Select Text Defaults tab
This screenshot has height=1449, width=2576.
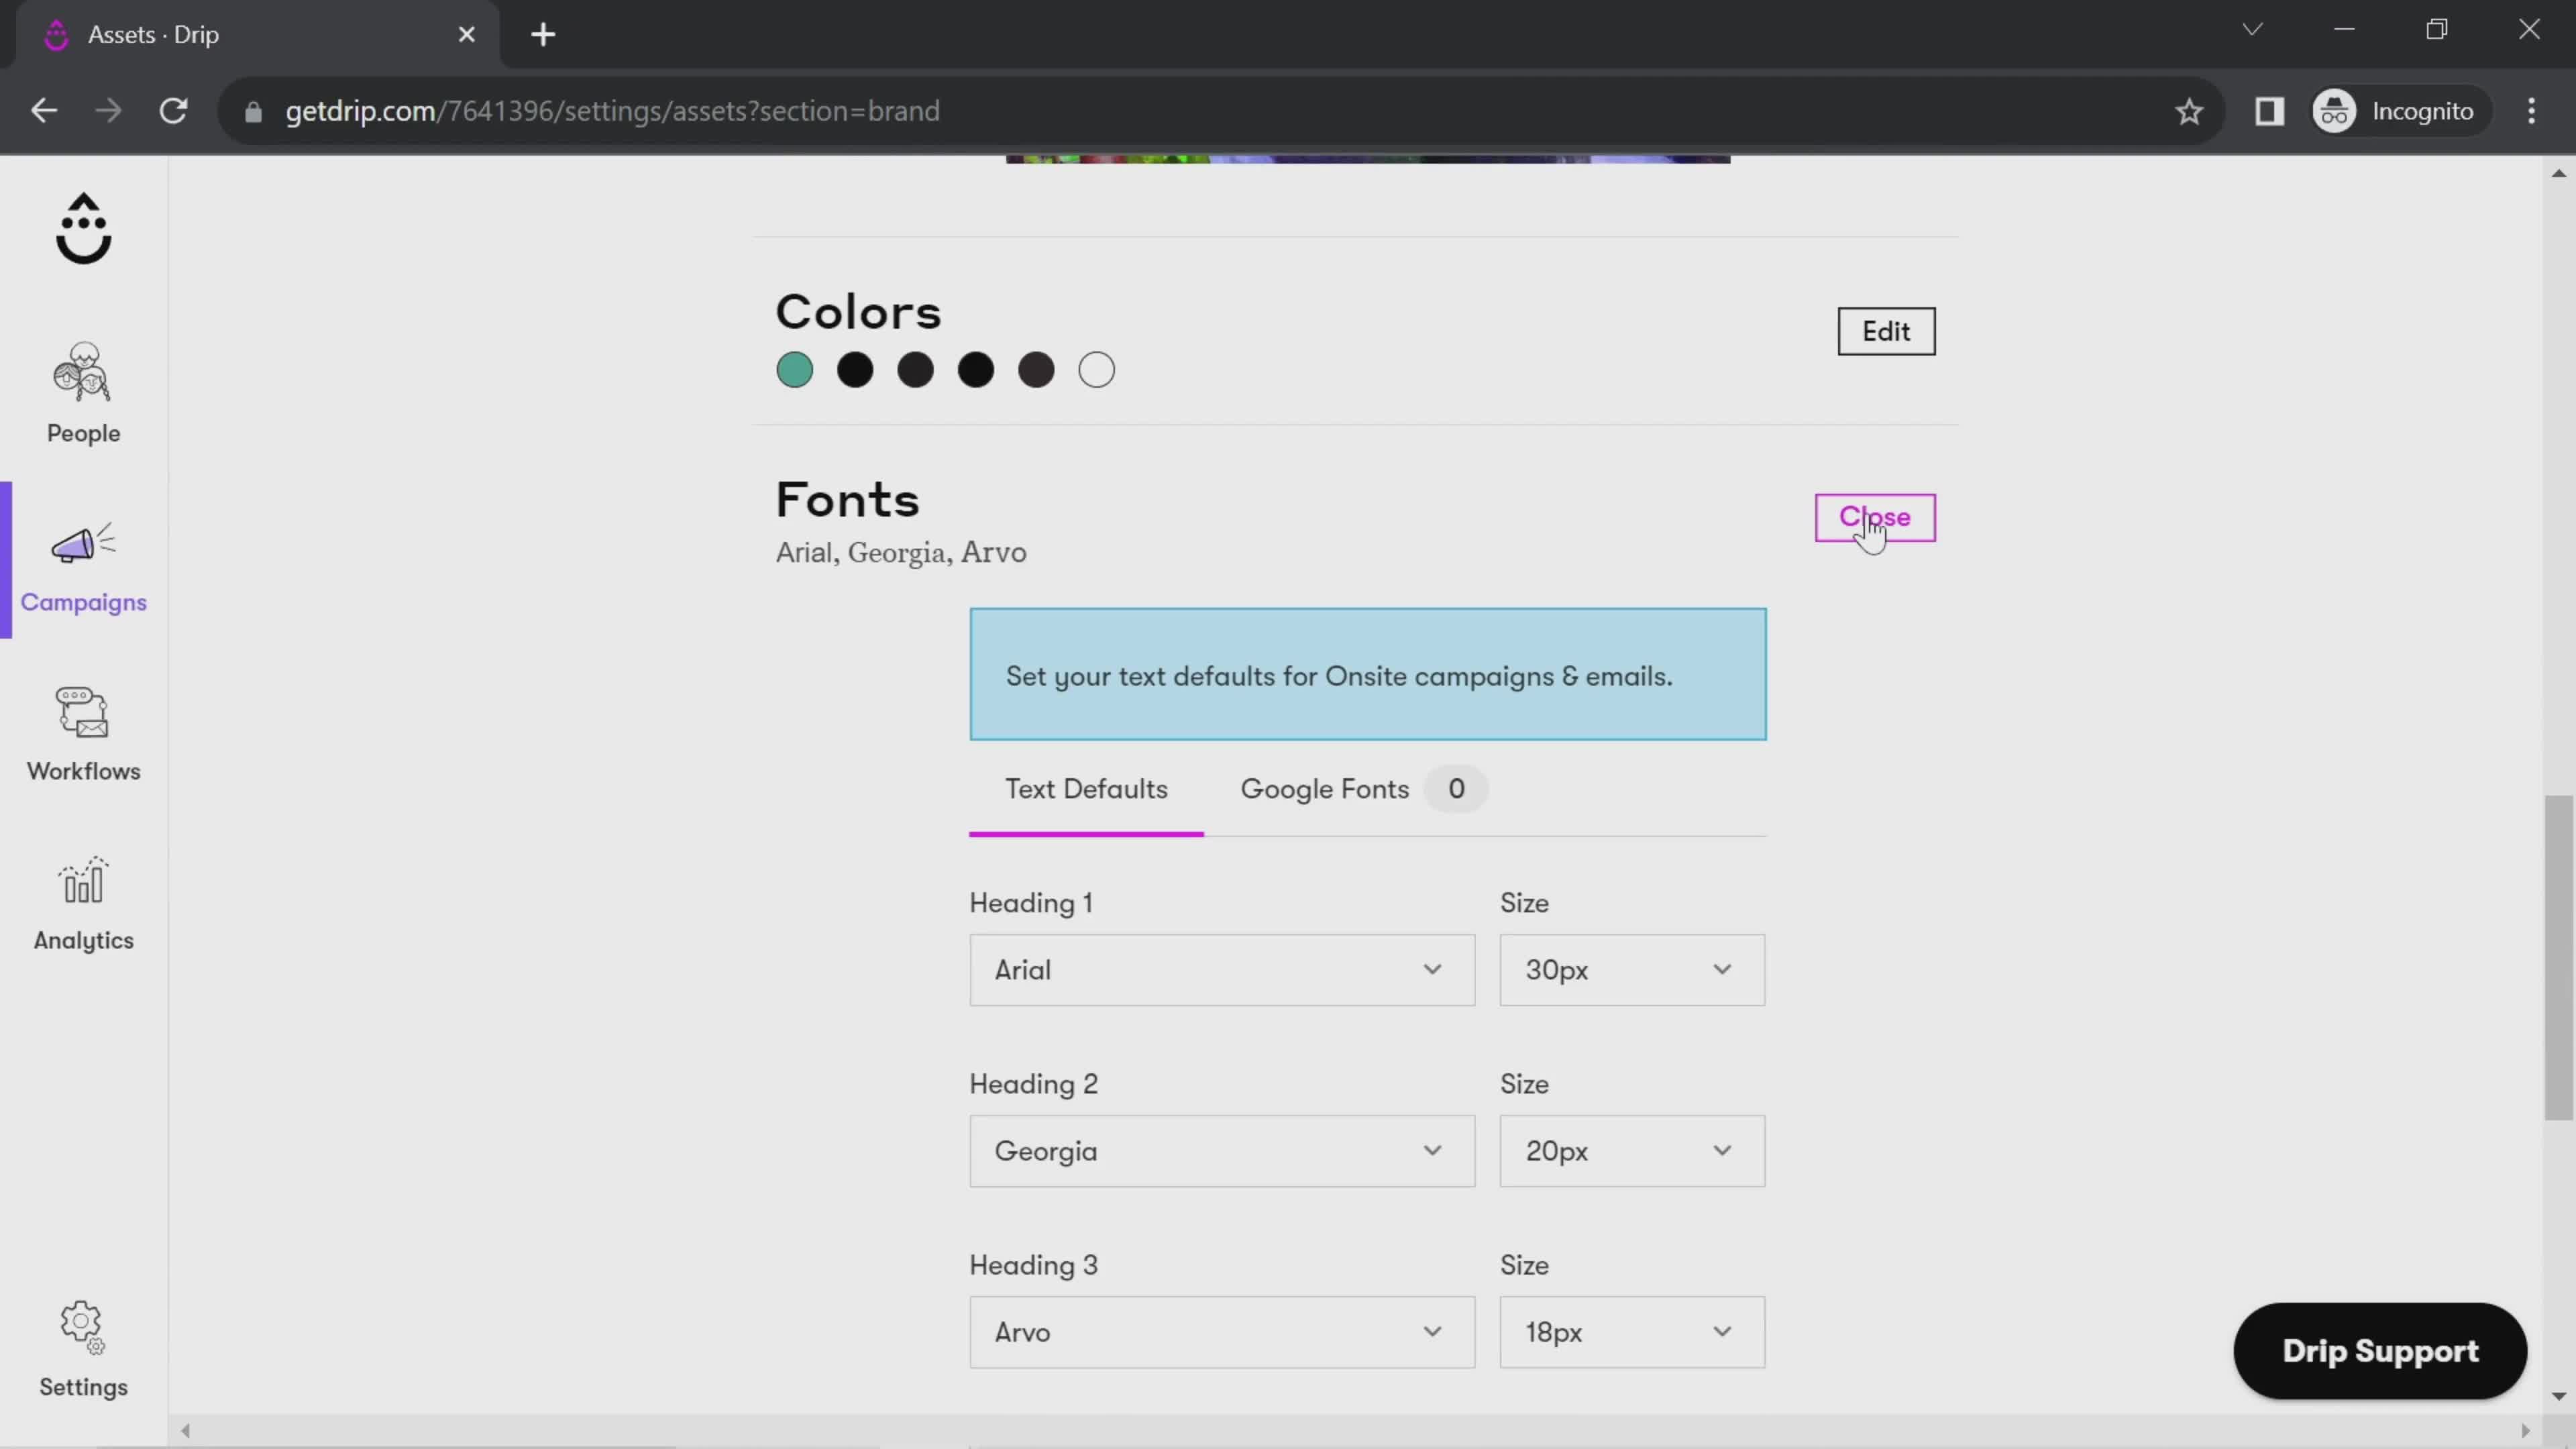(1086, 789)
